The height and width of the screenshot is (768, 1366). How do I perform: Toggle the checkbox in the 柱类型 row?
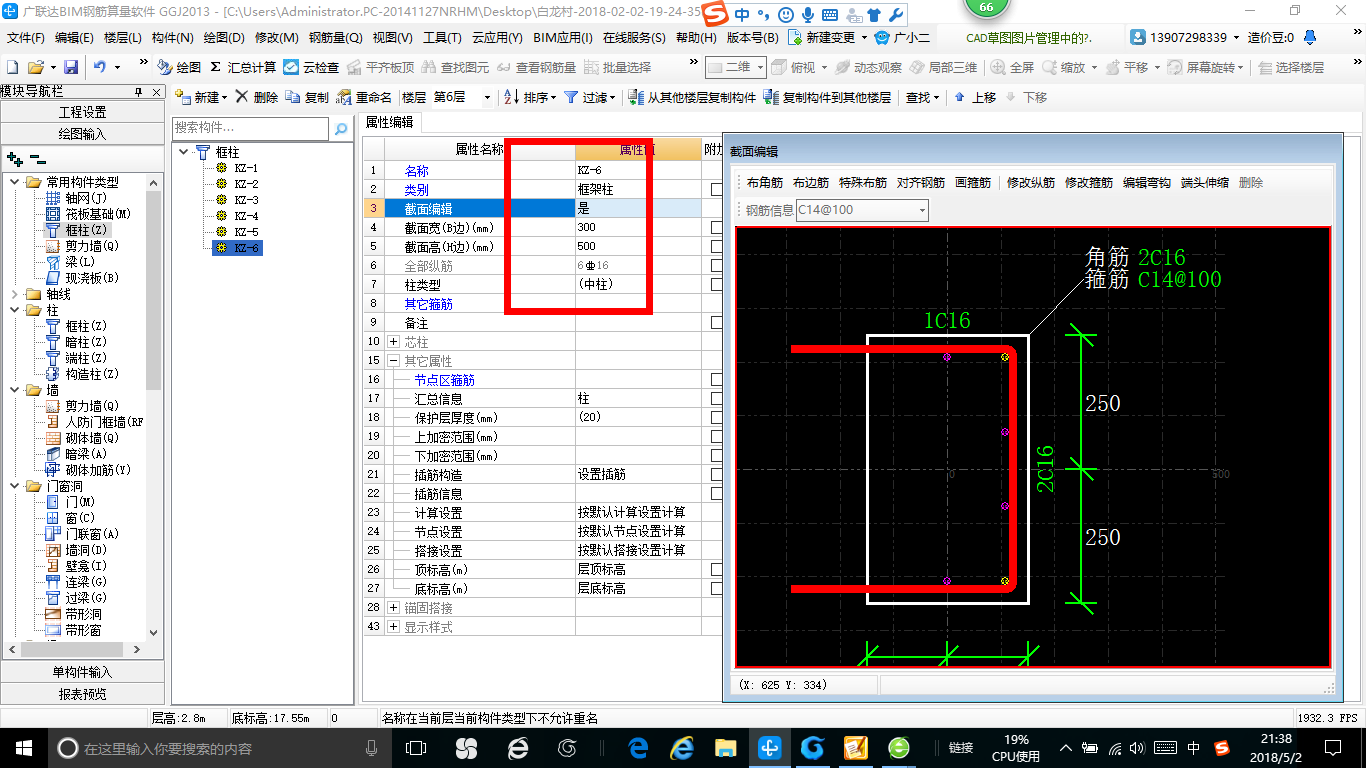(x=716, y=285)
